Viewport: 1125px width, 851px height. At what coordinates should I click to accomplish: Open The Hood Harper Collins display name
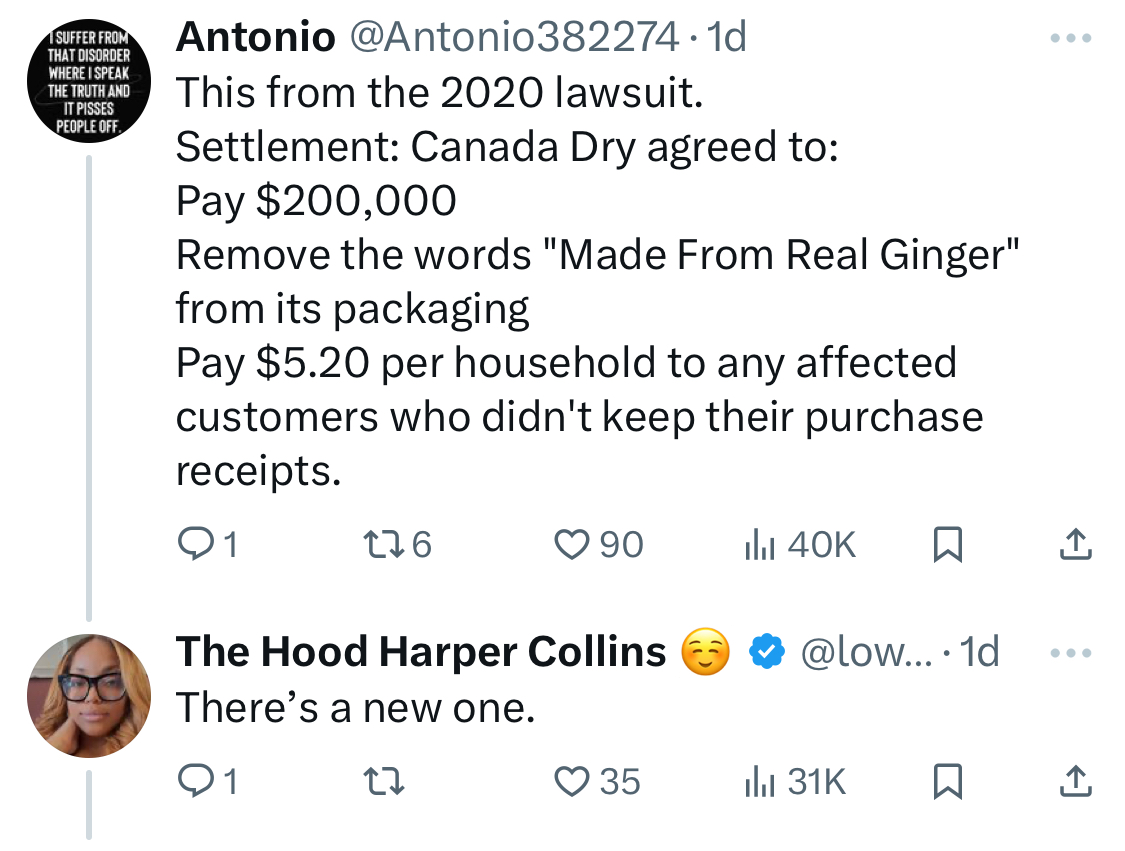click(x=421, y=652)
